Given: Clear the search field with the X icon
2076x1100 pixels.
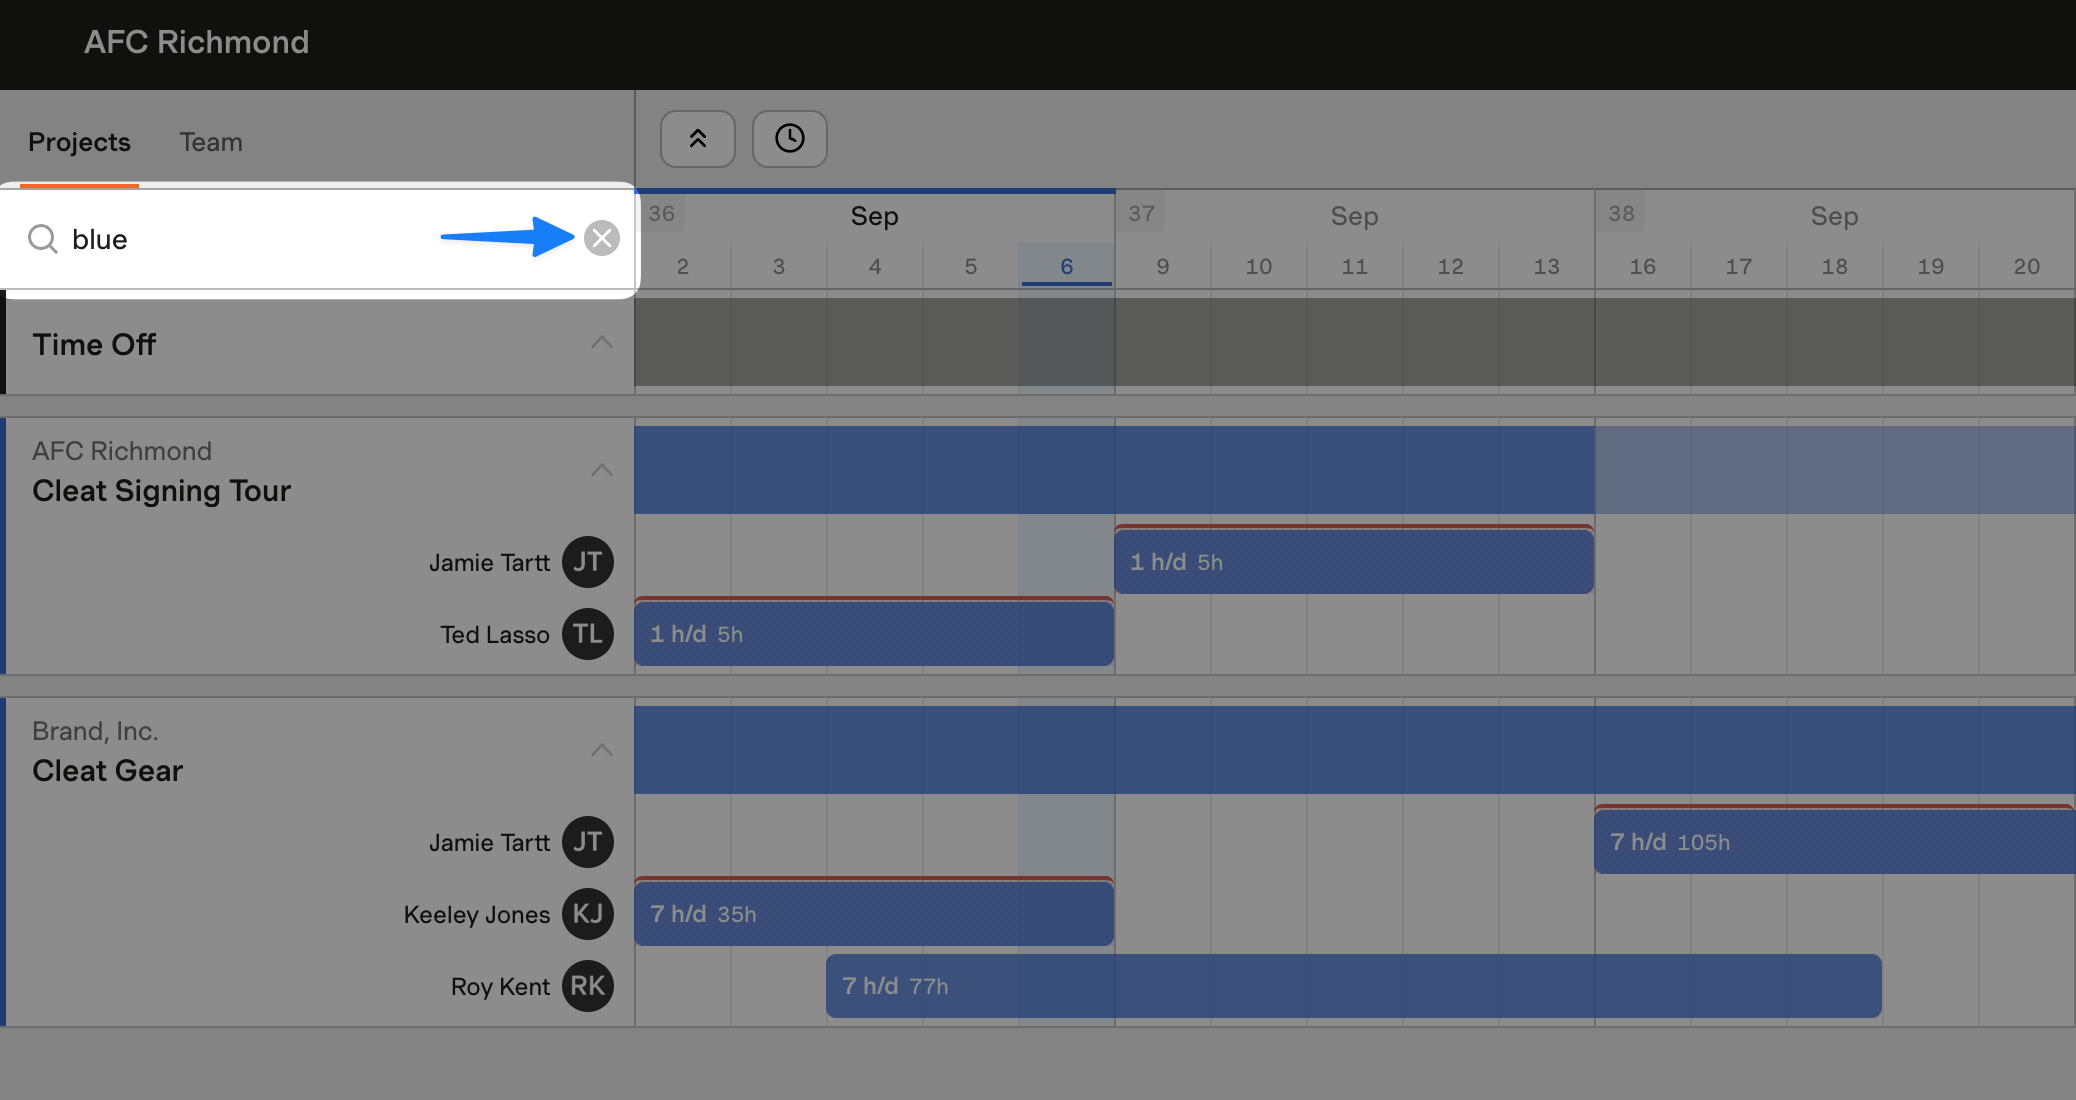Looking at the screenshot, I should point(602,238).
